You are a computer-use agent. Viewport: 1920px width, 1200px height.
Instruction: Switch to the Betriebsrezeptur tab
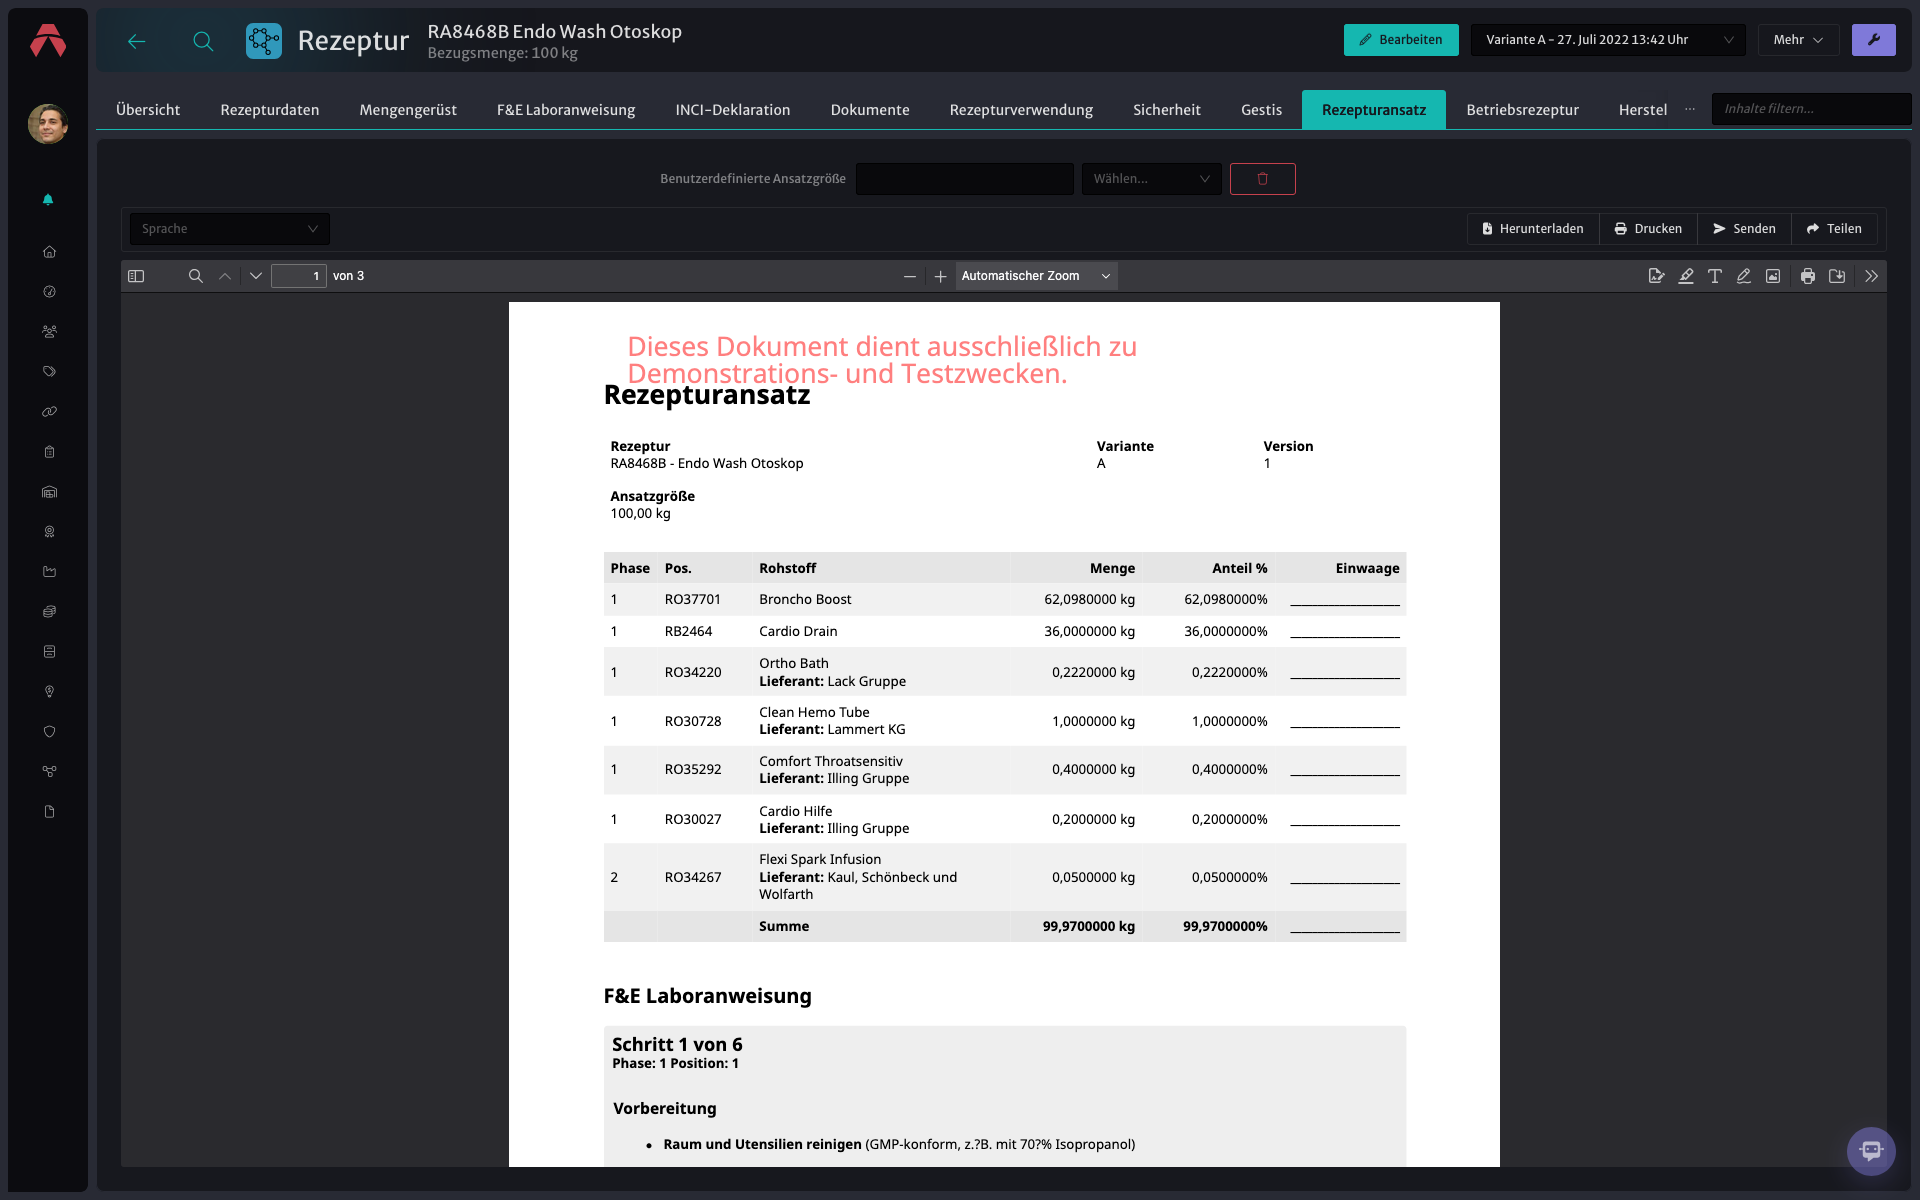click(x=1522, y=110)
